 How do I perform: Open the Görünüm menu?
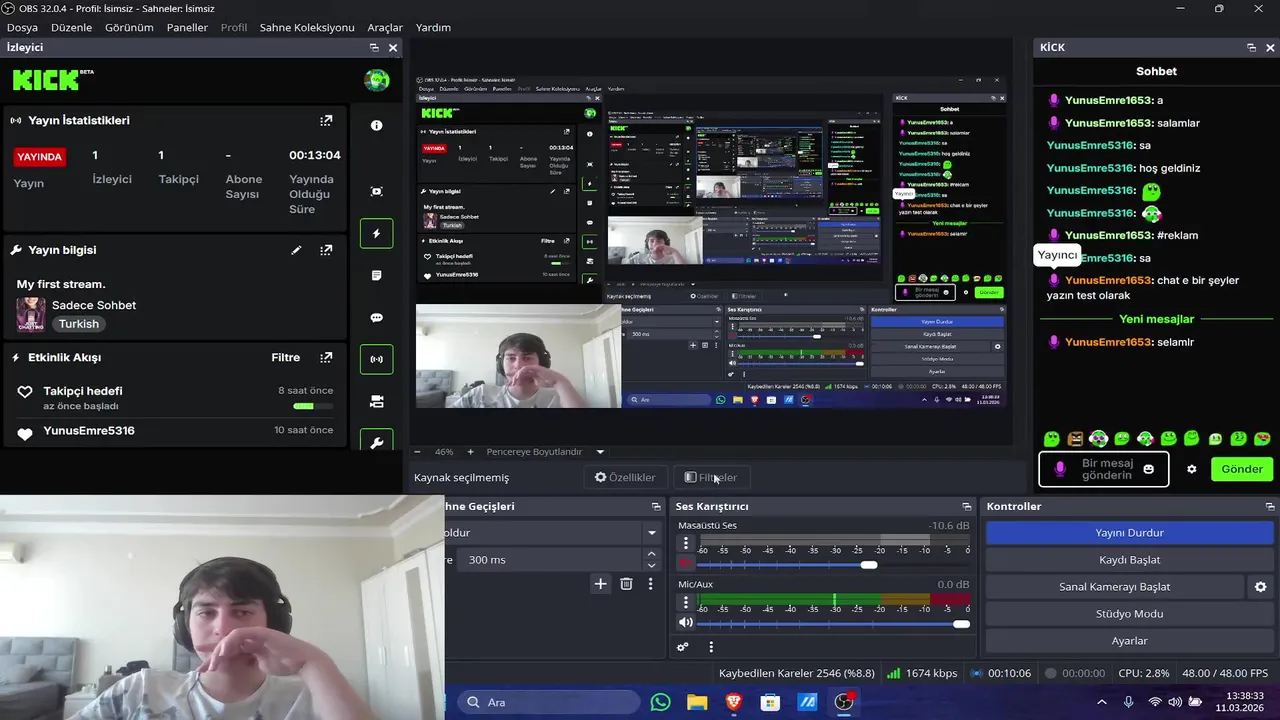pyautogui.click(x=129, y=27)
